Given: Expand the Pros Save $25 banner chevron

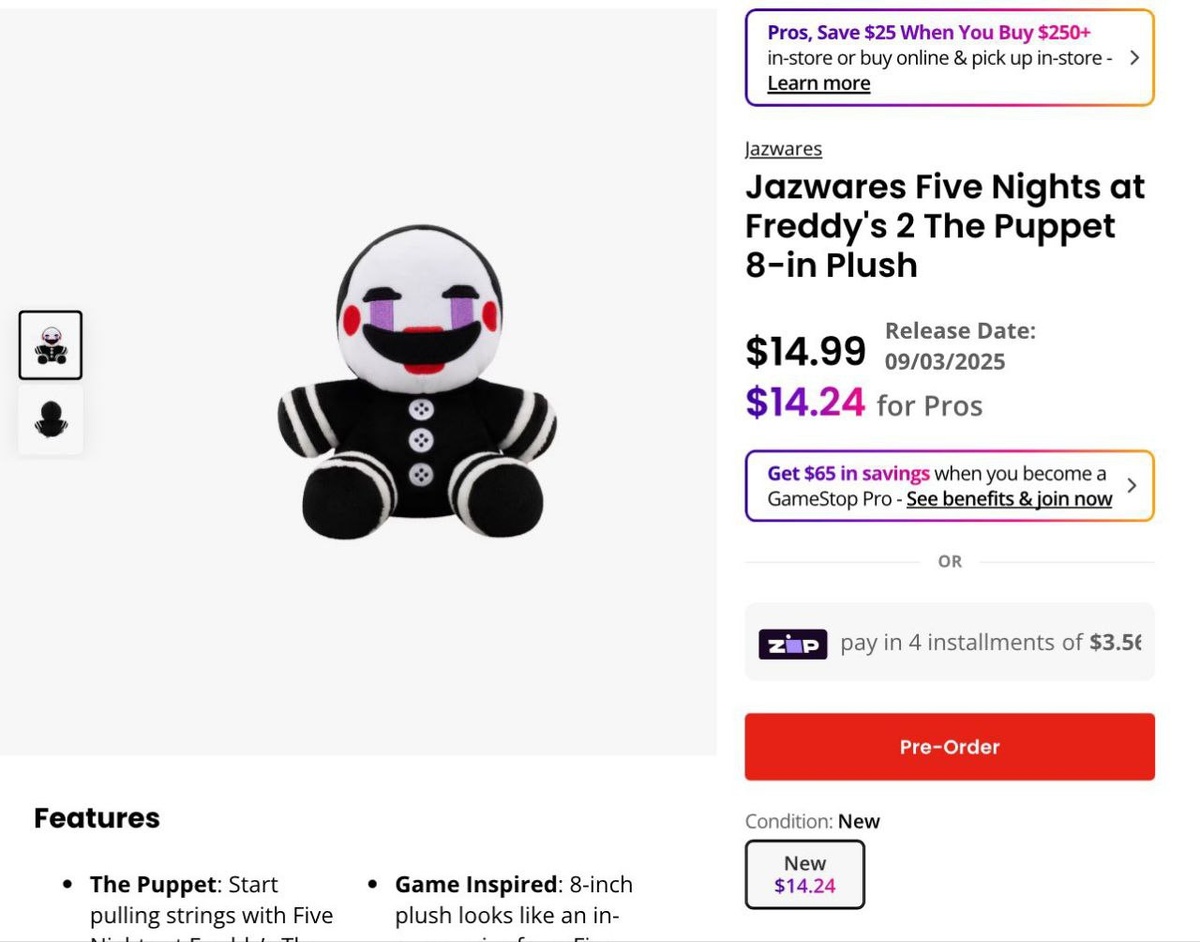Looking at the screenshot, I should click(1134, 58).
